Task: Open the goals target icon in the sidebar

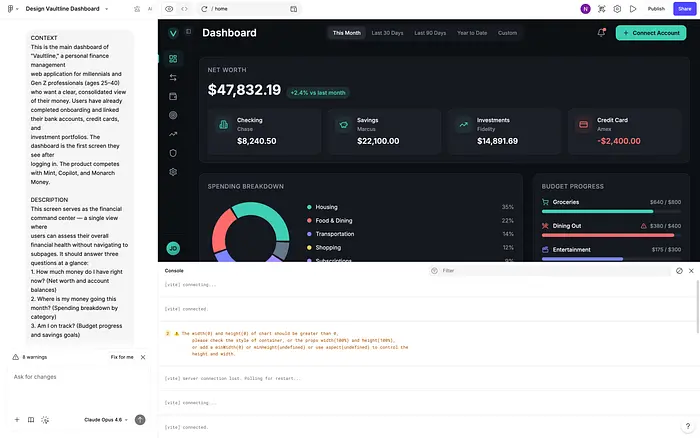Action: coord(173,115)
